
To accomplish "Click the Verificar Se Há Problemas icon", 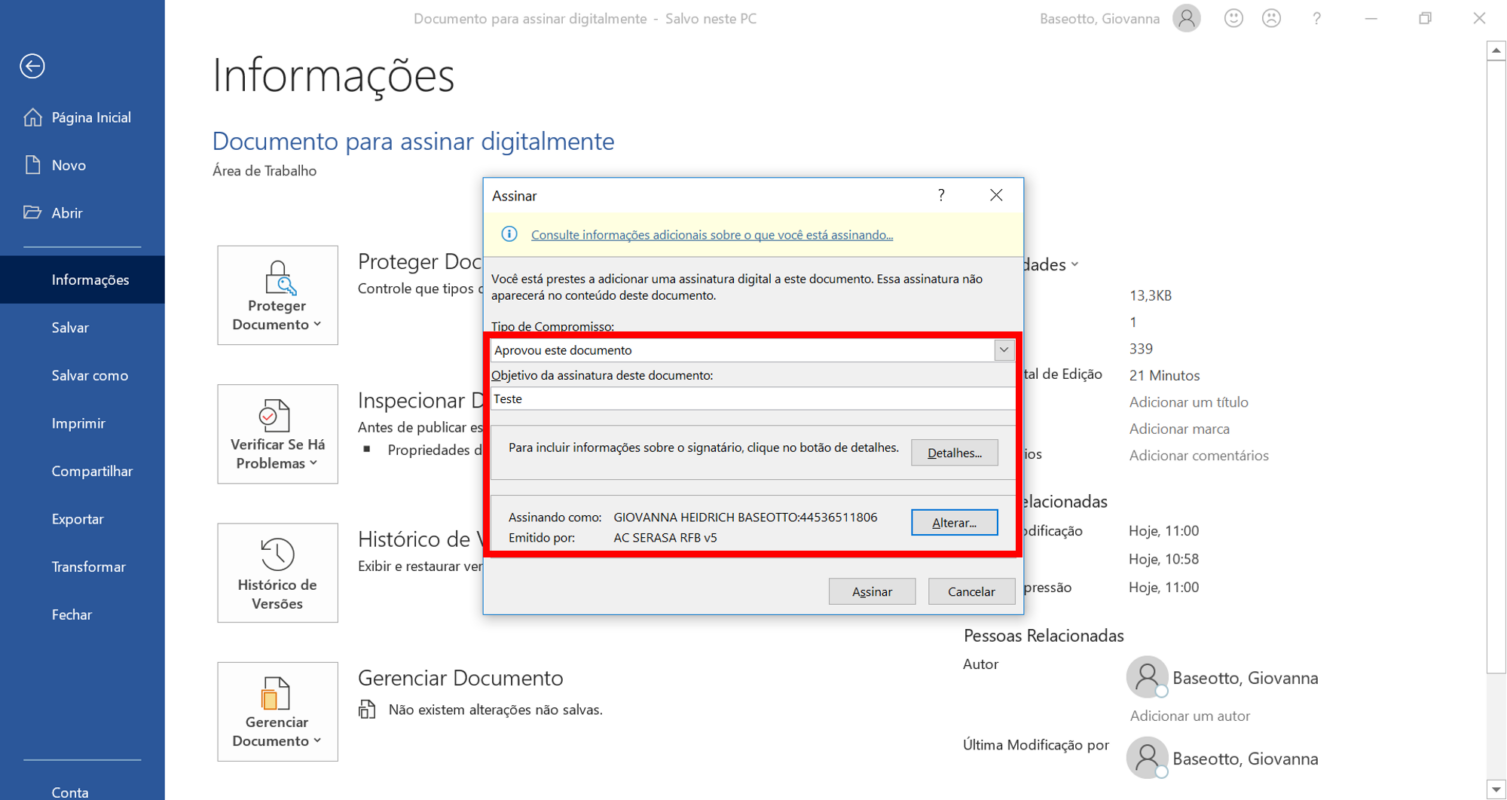I will [x=278, y=434].
